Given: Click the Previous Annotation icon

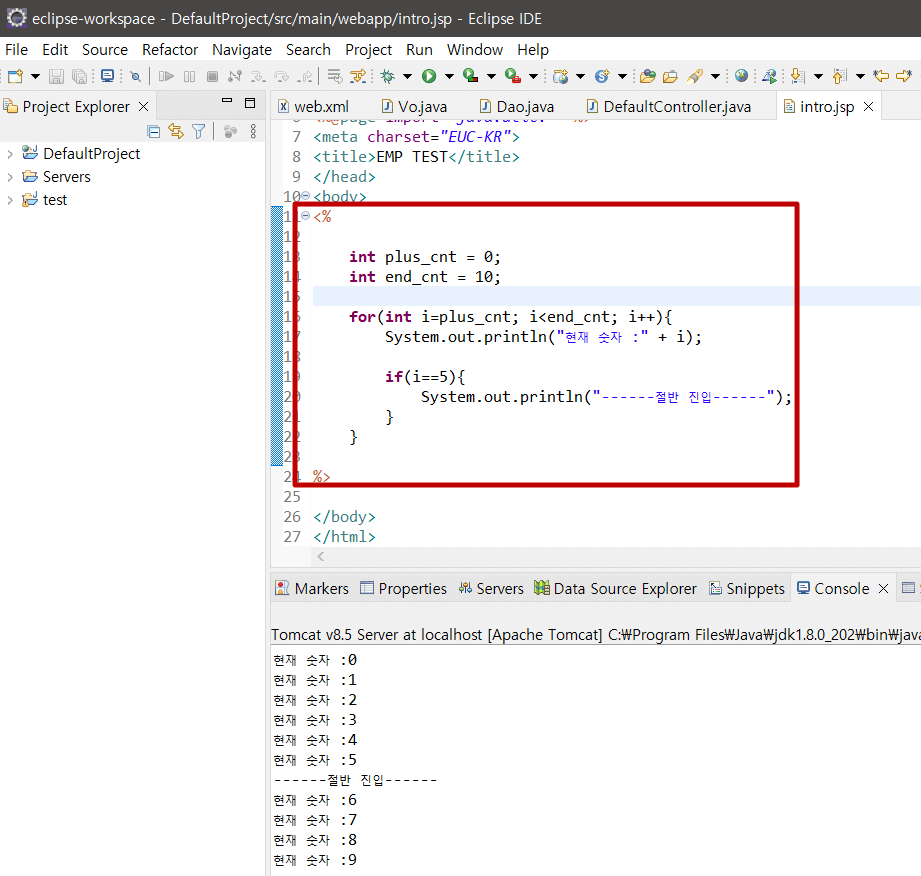Looking at the screenshot, I should pyautogui.click(x=839, y=76).
